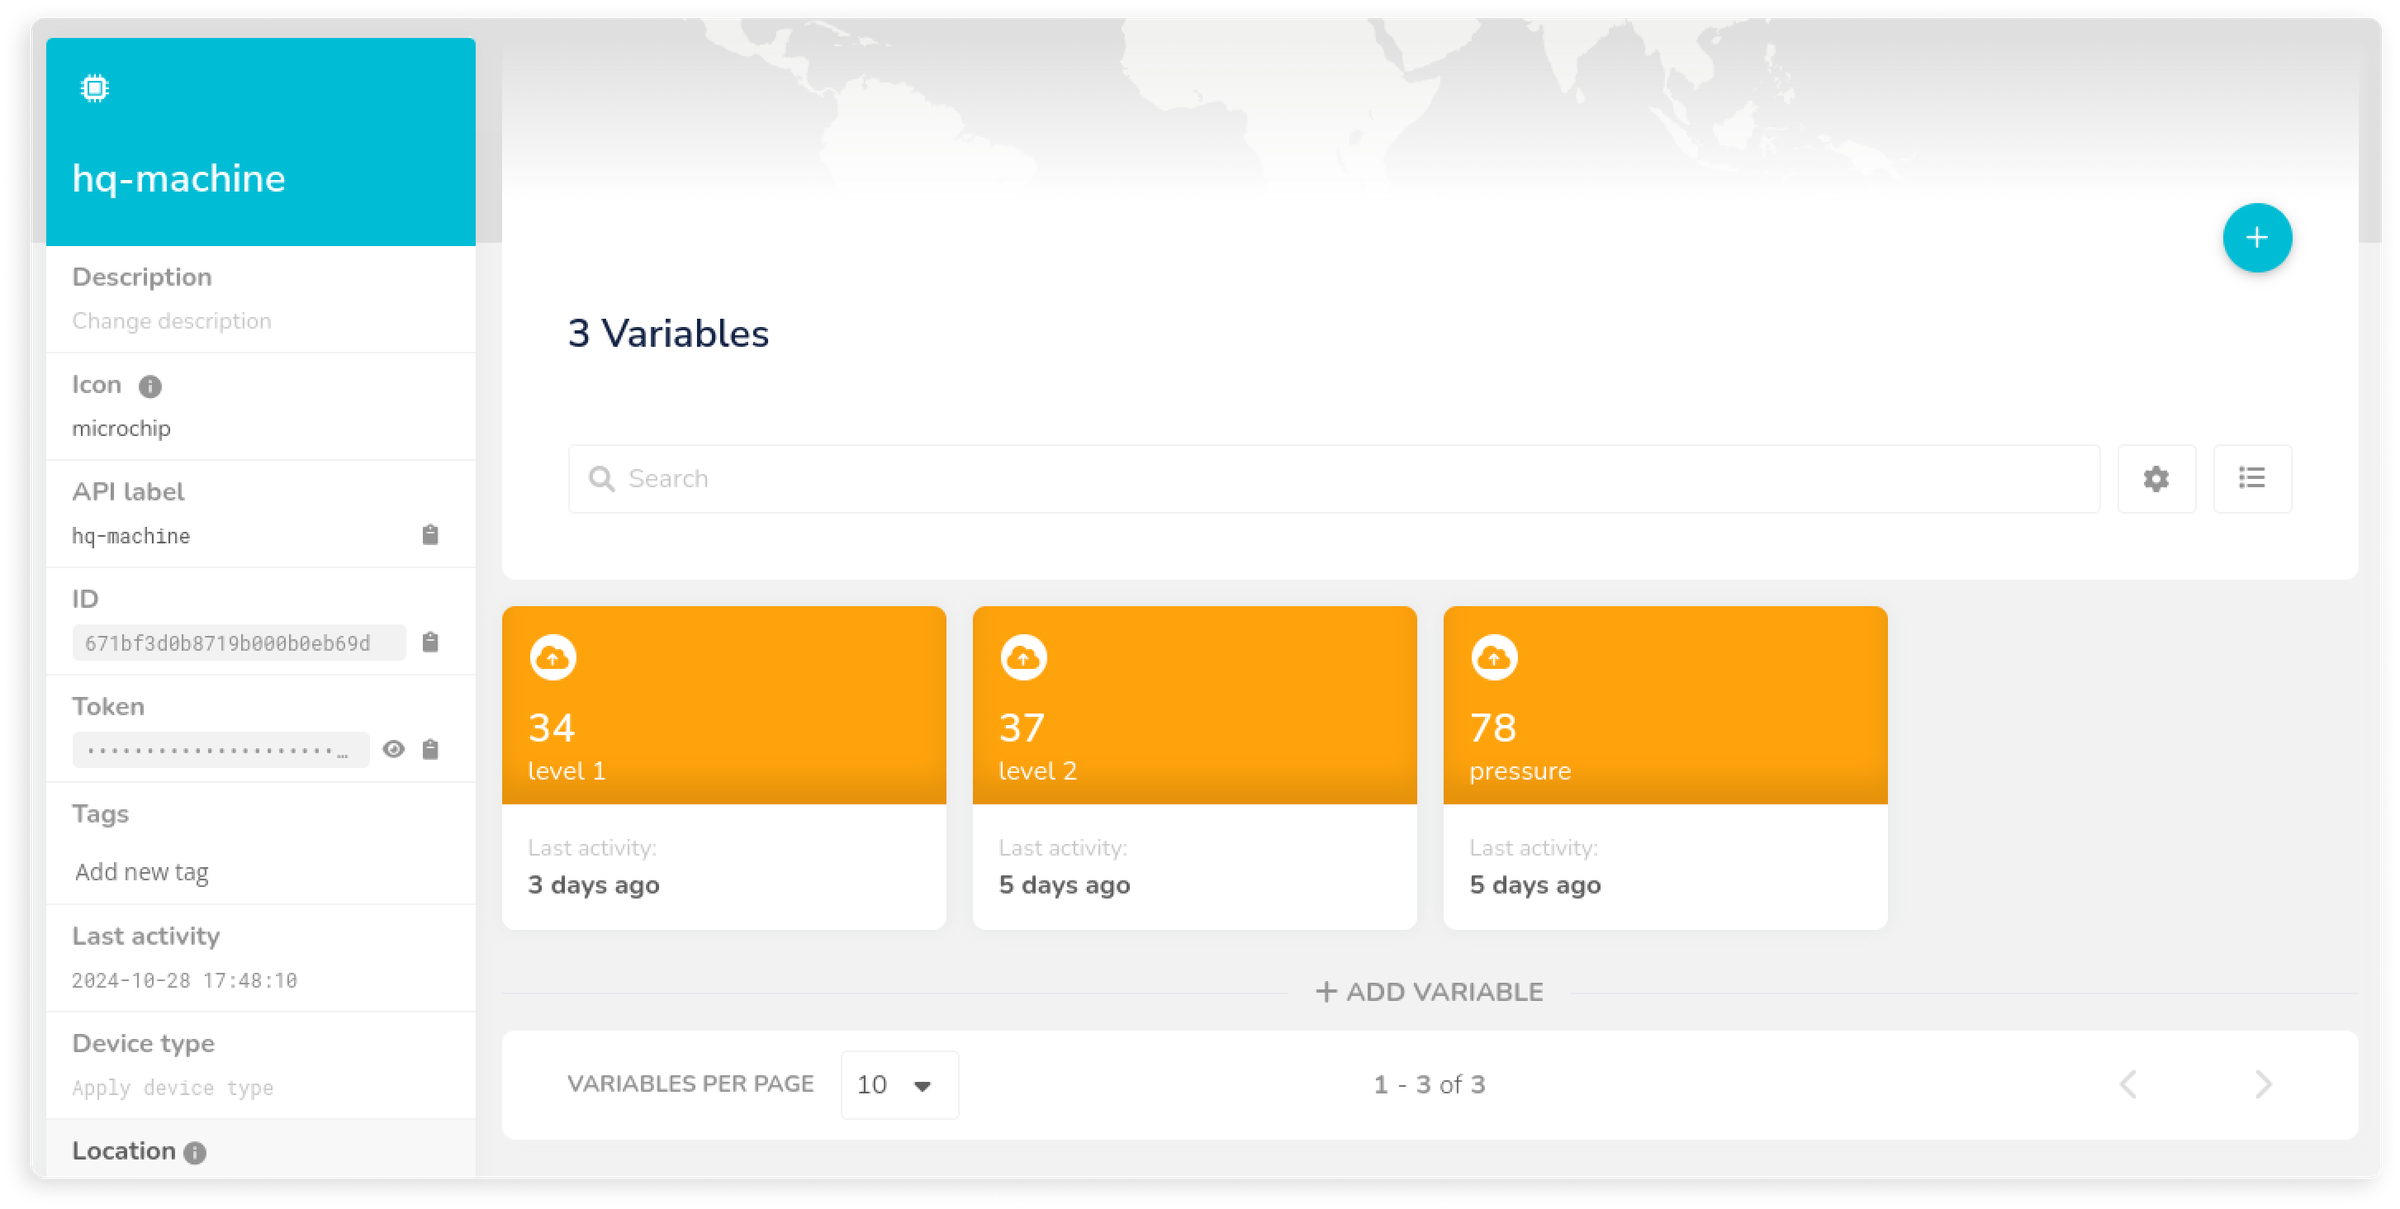Copy the API label to clipboard
This screenshot has height=1209, width=2400.
pos(430,535)
